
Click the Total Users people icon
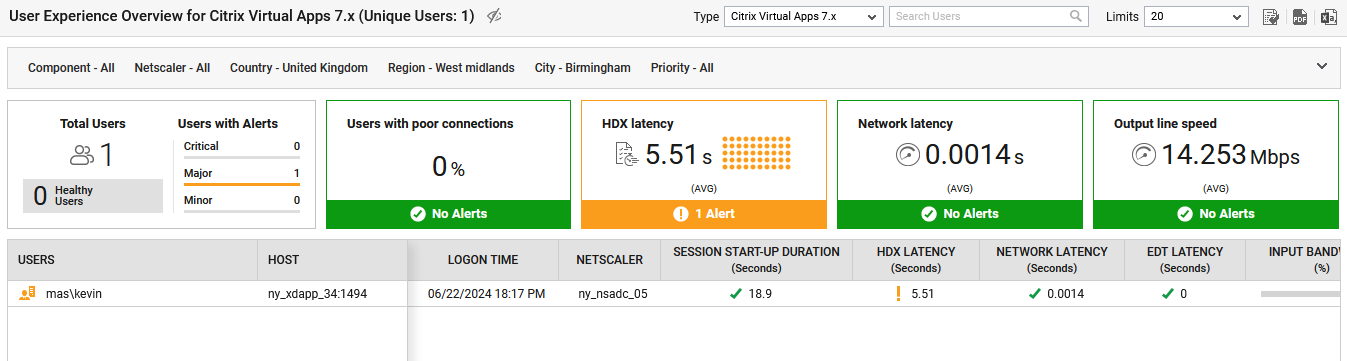[82, 155]
